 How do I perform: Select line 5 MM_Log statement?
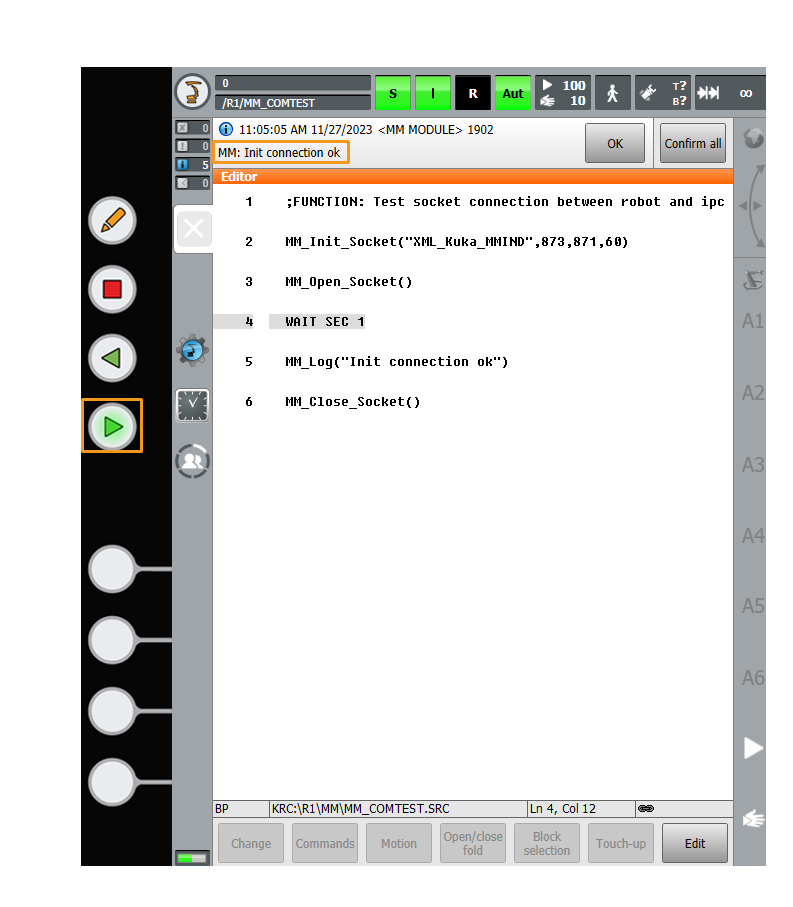pyautogui.click(x=397, y=362)
